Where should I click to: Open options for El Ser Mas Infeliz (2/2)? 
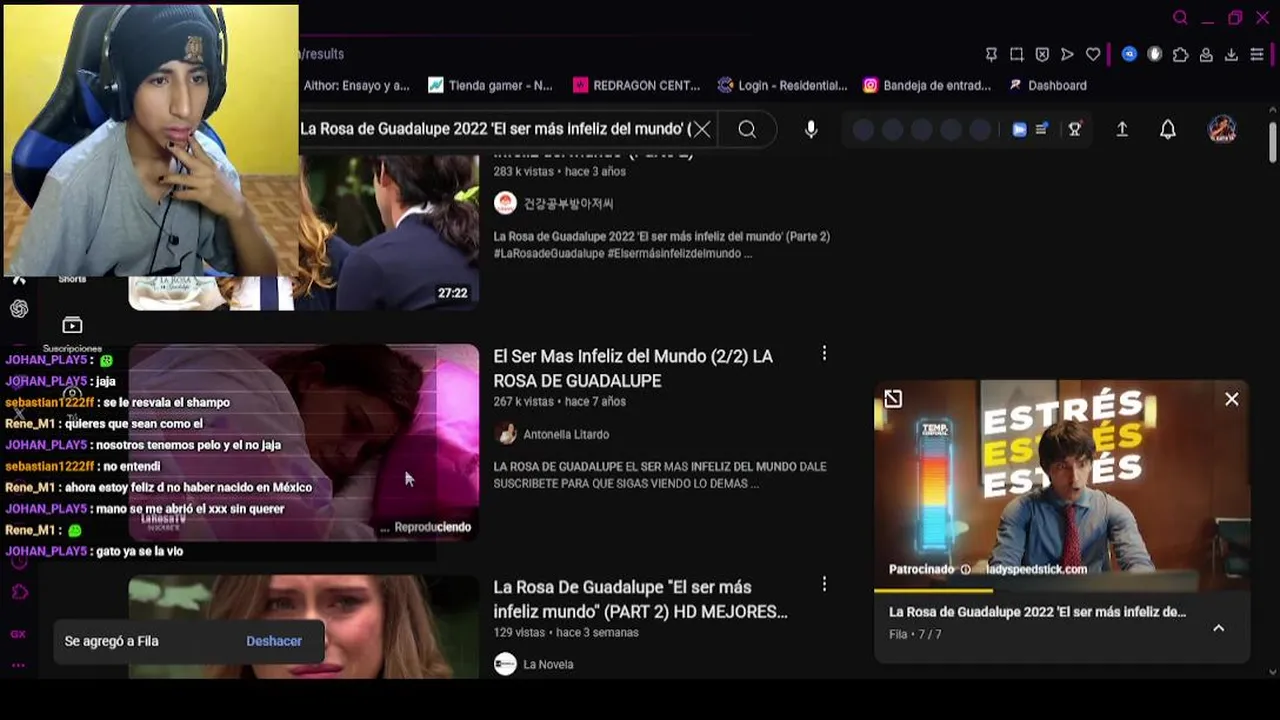click(824, 353)
